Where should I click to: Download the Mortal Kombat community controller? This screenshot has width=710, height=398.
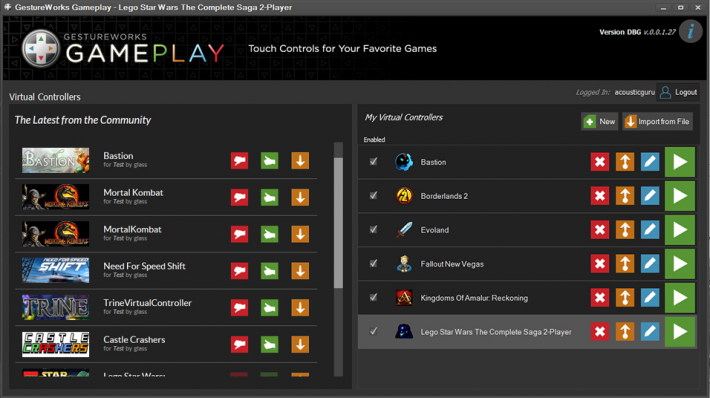click(300, 197)
